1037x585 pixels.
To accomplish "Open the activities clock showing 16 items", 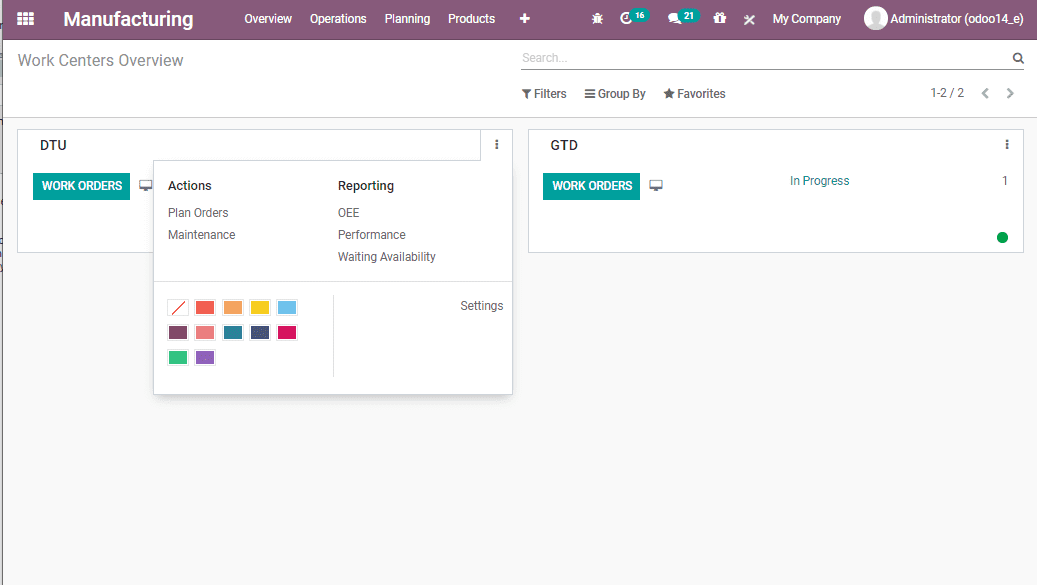I will pos(629,19).
